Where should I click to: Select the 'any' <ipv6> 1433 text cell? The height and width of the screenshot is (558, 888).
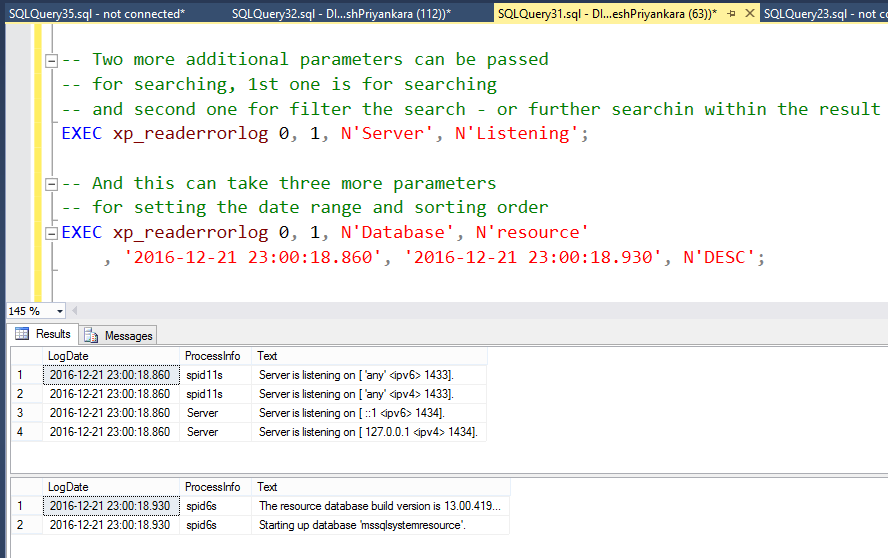click(369, 375)
